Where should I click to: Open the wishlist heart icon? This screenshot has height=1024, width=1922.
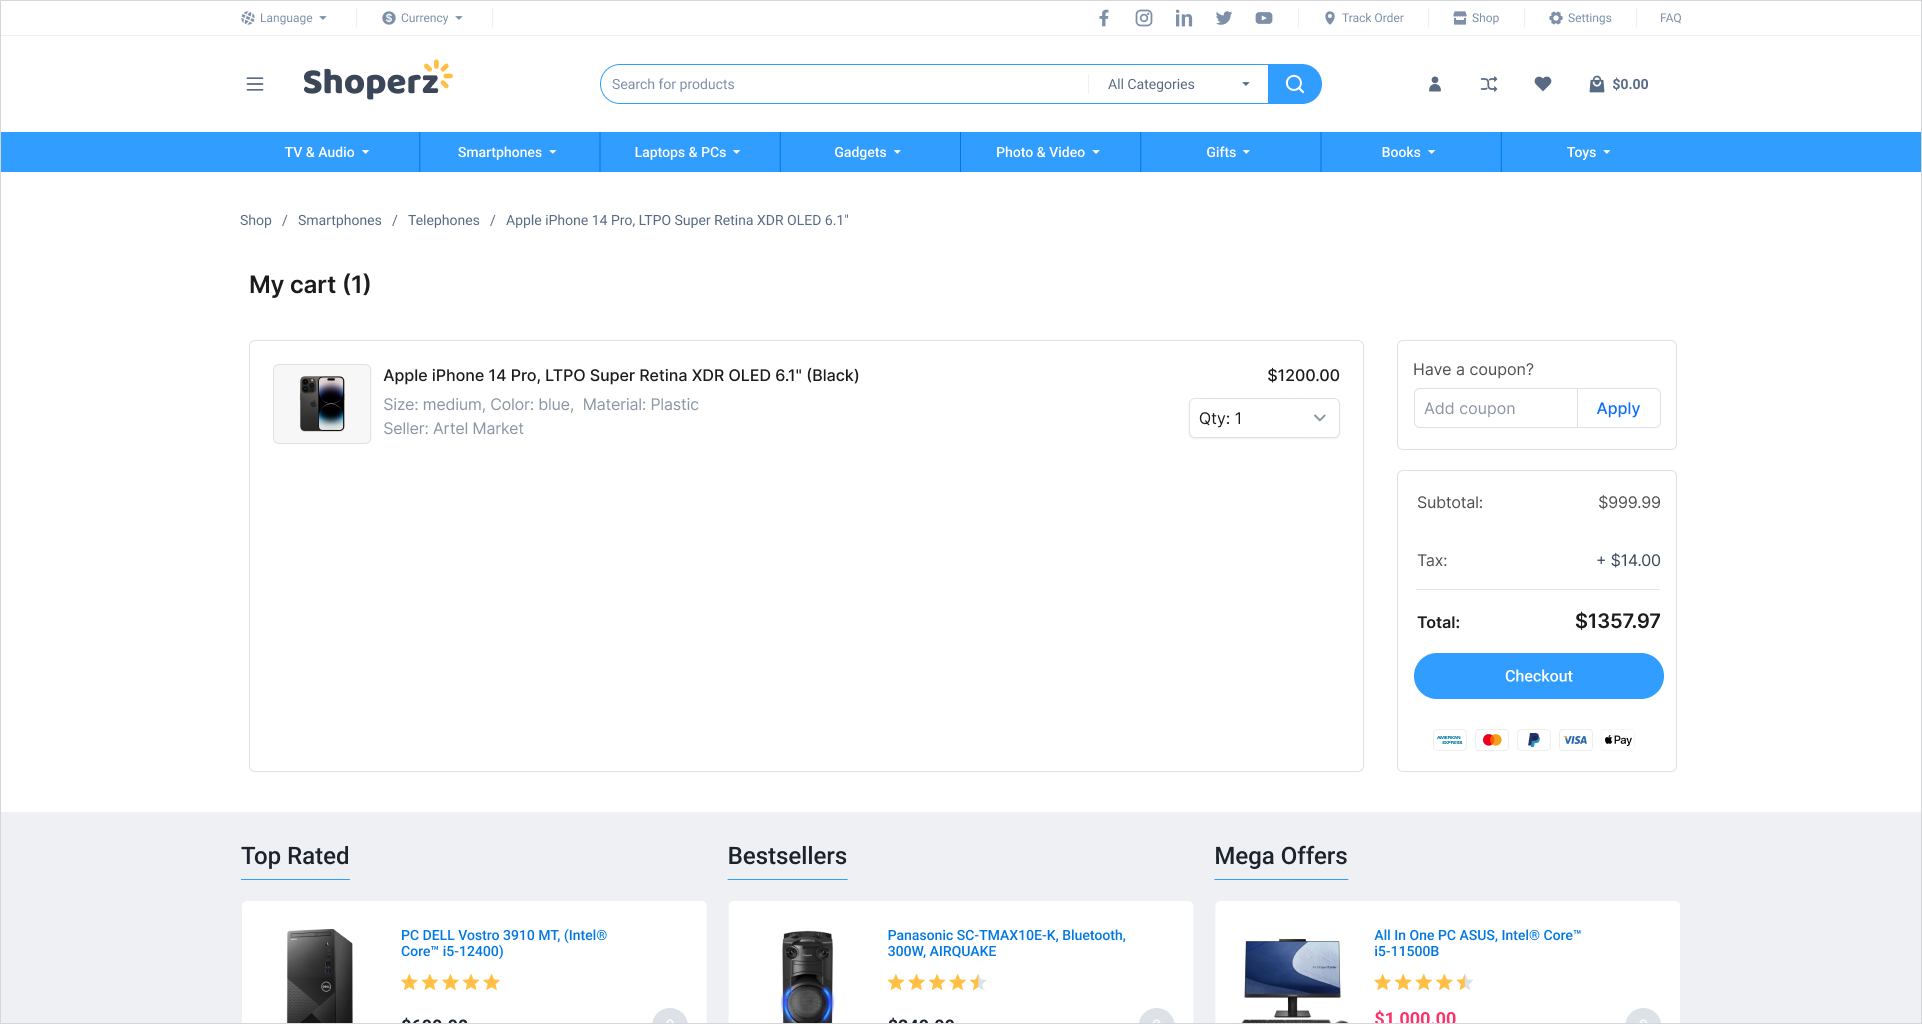[1543, 84]
